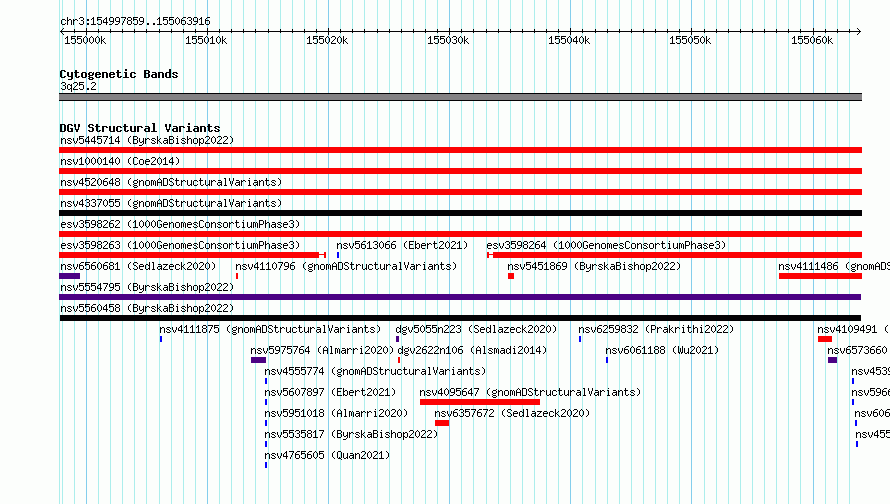The image size is (890, 504).
Task: Click the small red block under nsv5451869
Action: pyautogui.click(x=511, y=276)
